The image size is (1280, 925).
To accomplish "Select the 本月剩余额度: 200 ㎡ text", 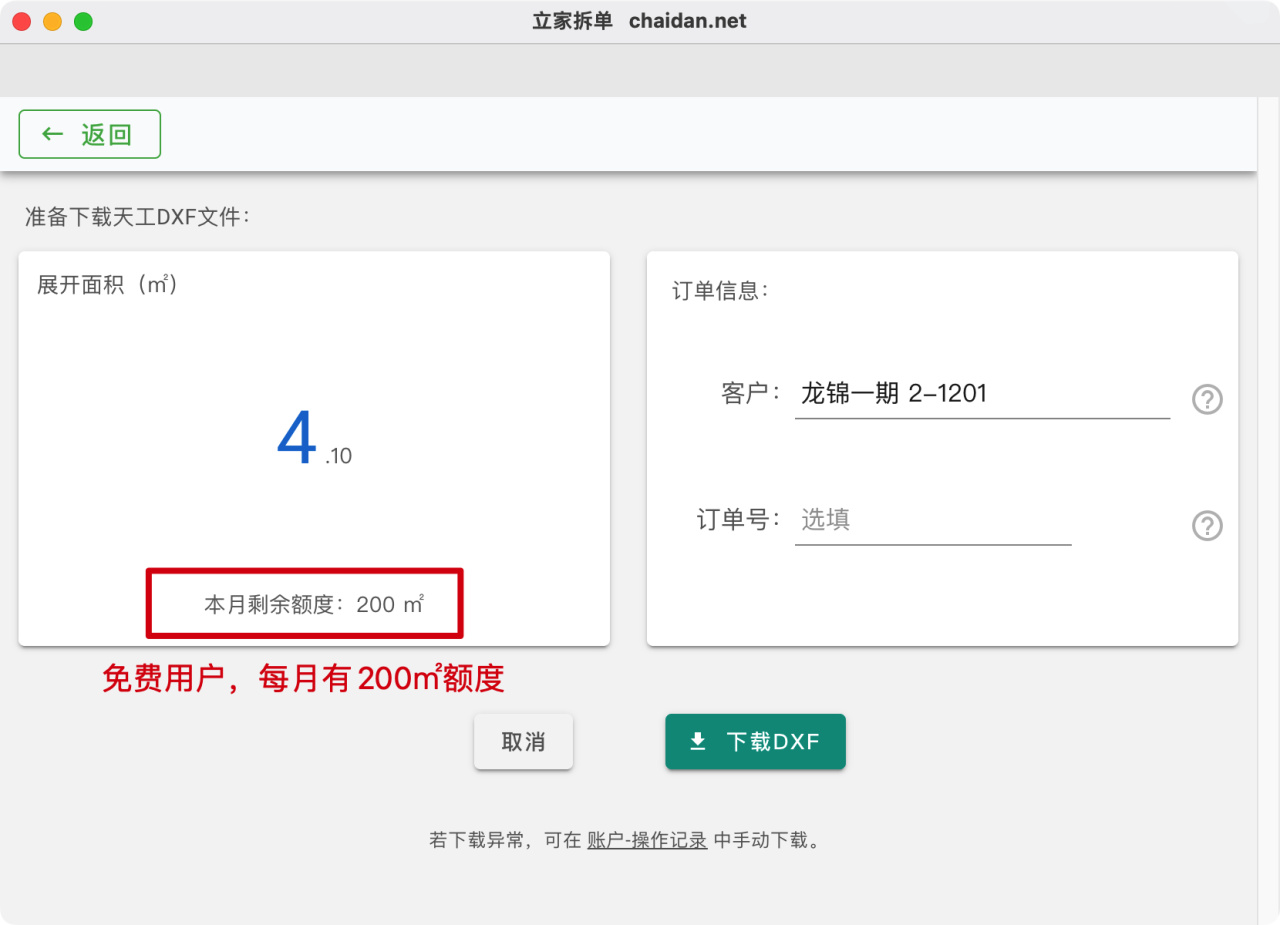I will click(314, 604).
